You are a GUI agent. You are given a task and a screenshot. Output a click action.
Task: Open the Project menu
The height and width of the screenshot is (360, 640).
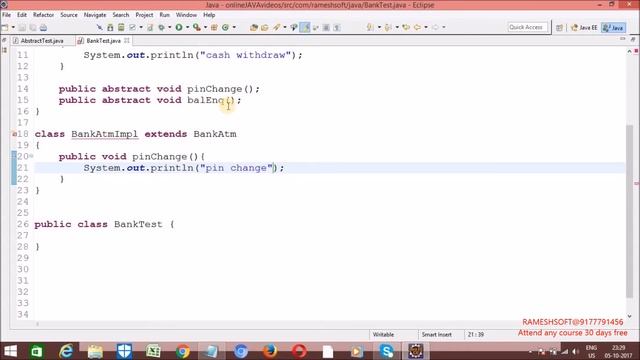pyautogui.click(x=144, y=15)
